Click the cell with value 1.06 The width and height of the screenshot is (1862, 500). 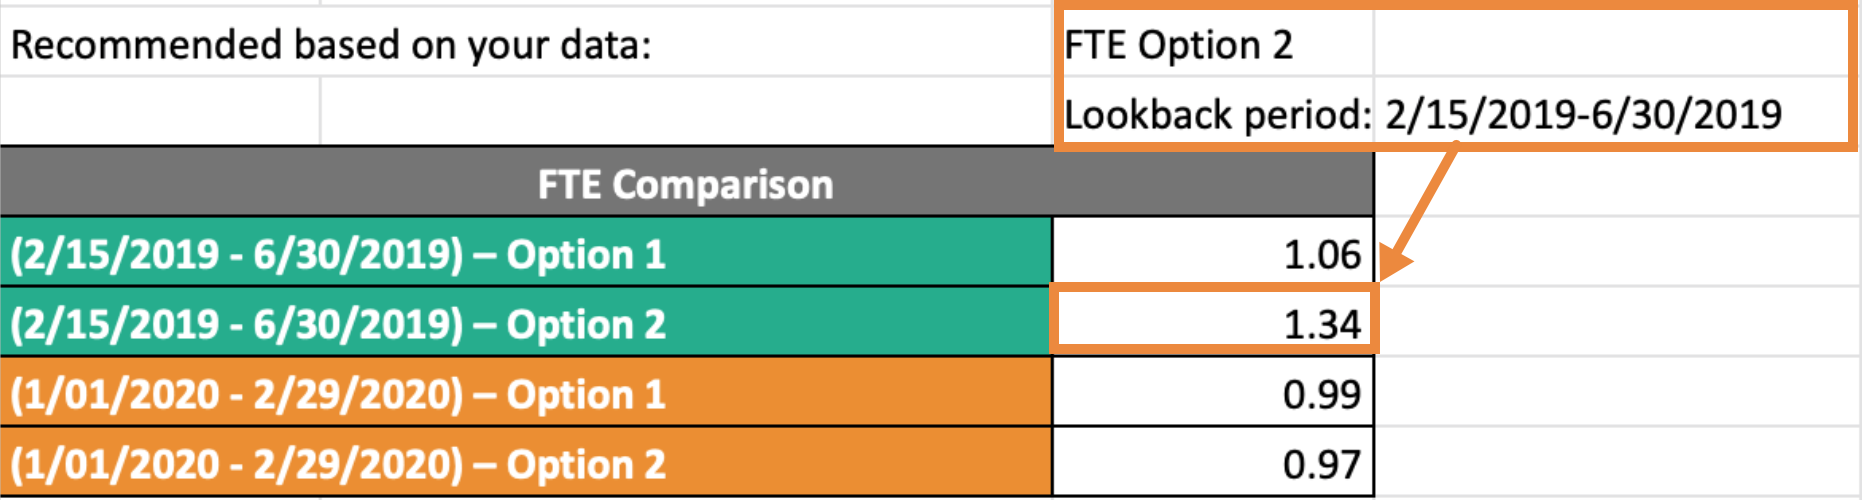point(1214,253)
